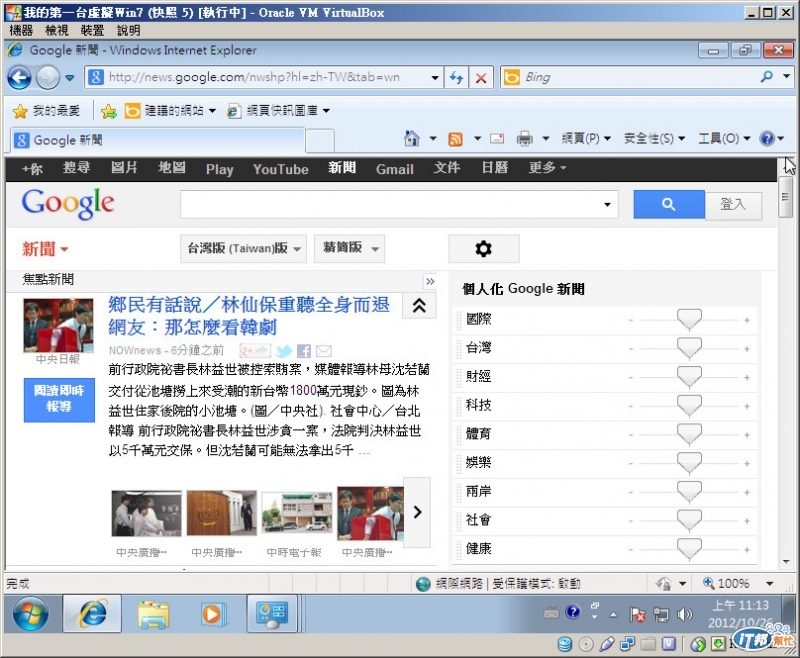Open the Favorites star button
The width and height of the screenshot is (800, 658).
(x=47, y=111)
